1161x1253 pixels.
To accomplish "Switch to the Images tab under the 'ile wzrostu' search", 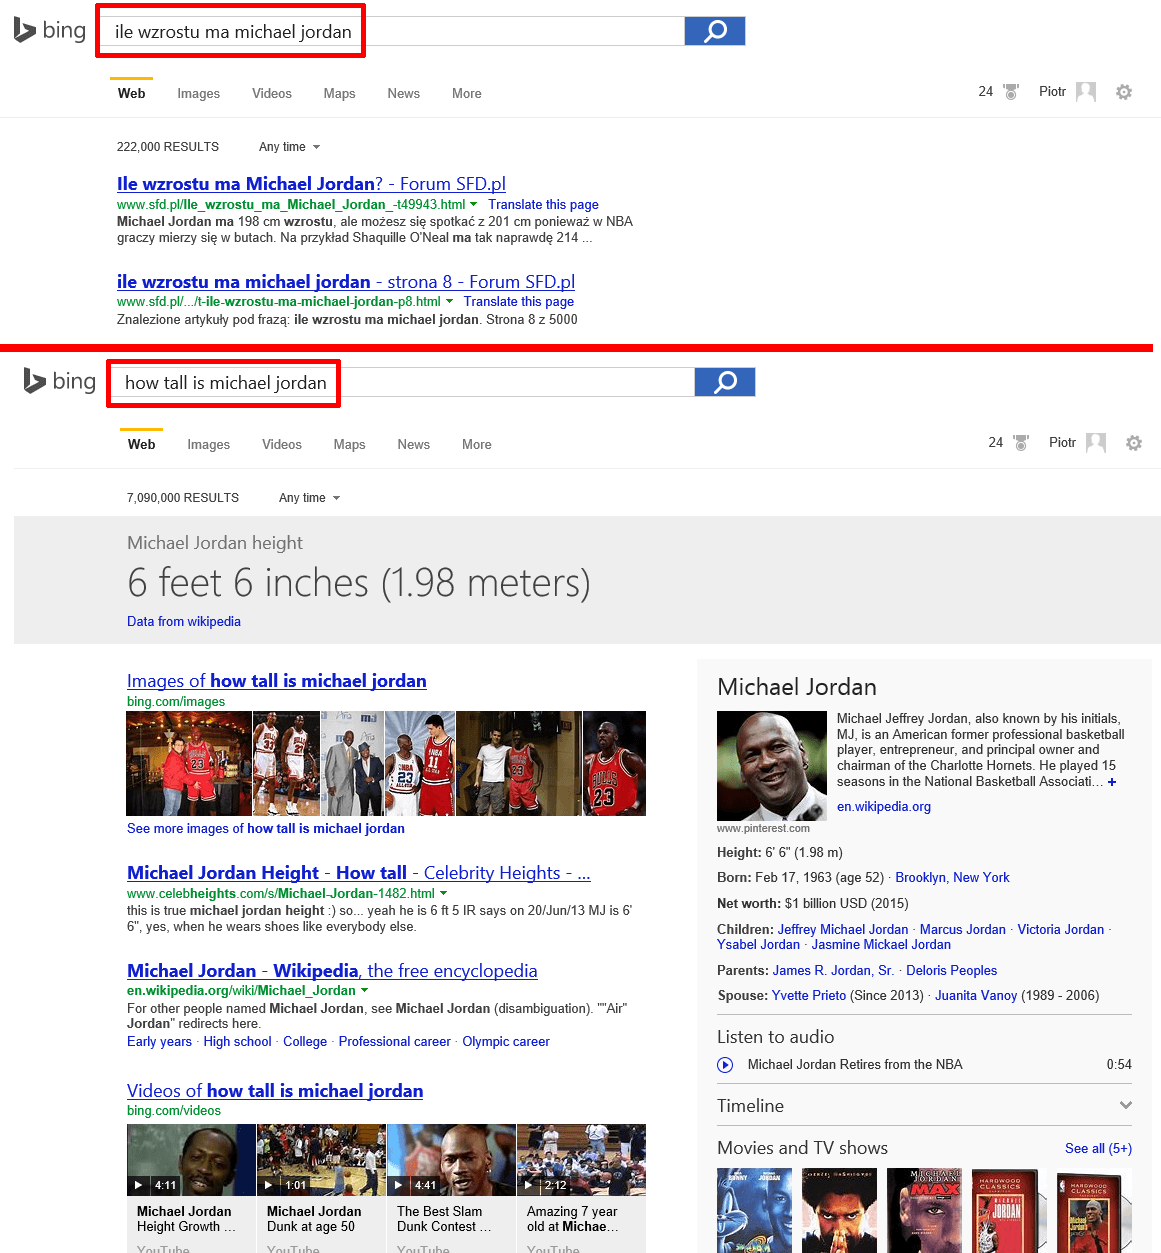I will click(x=199, y=94).
